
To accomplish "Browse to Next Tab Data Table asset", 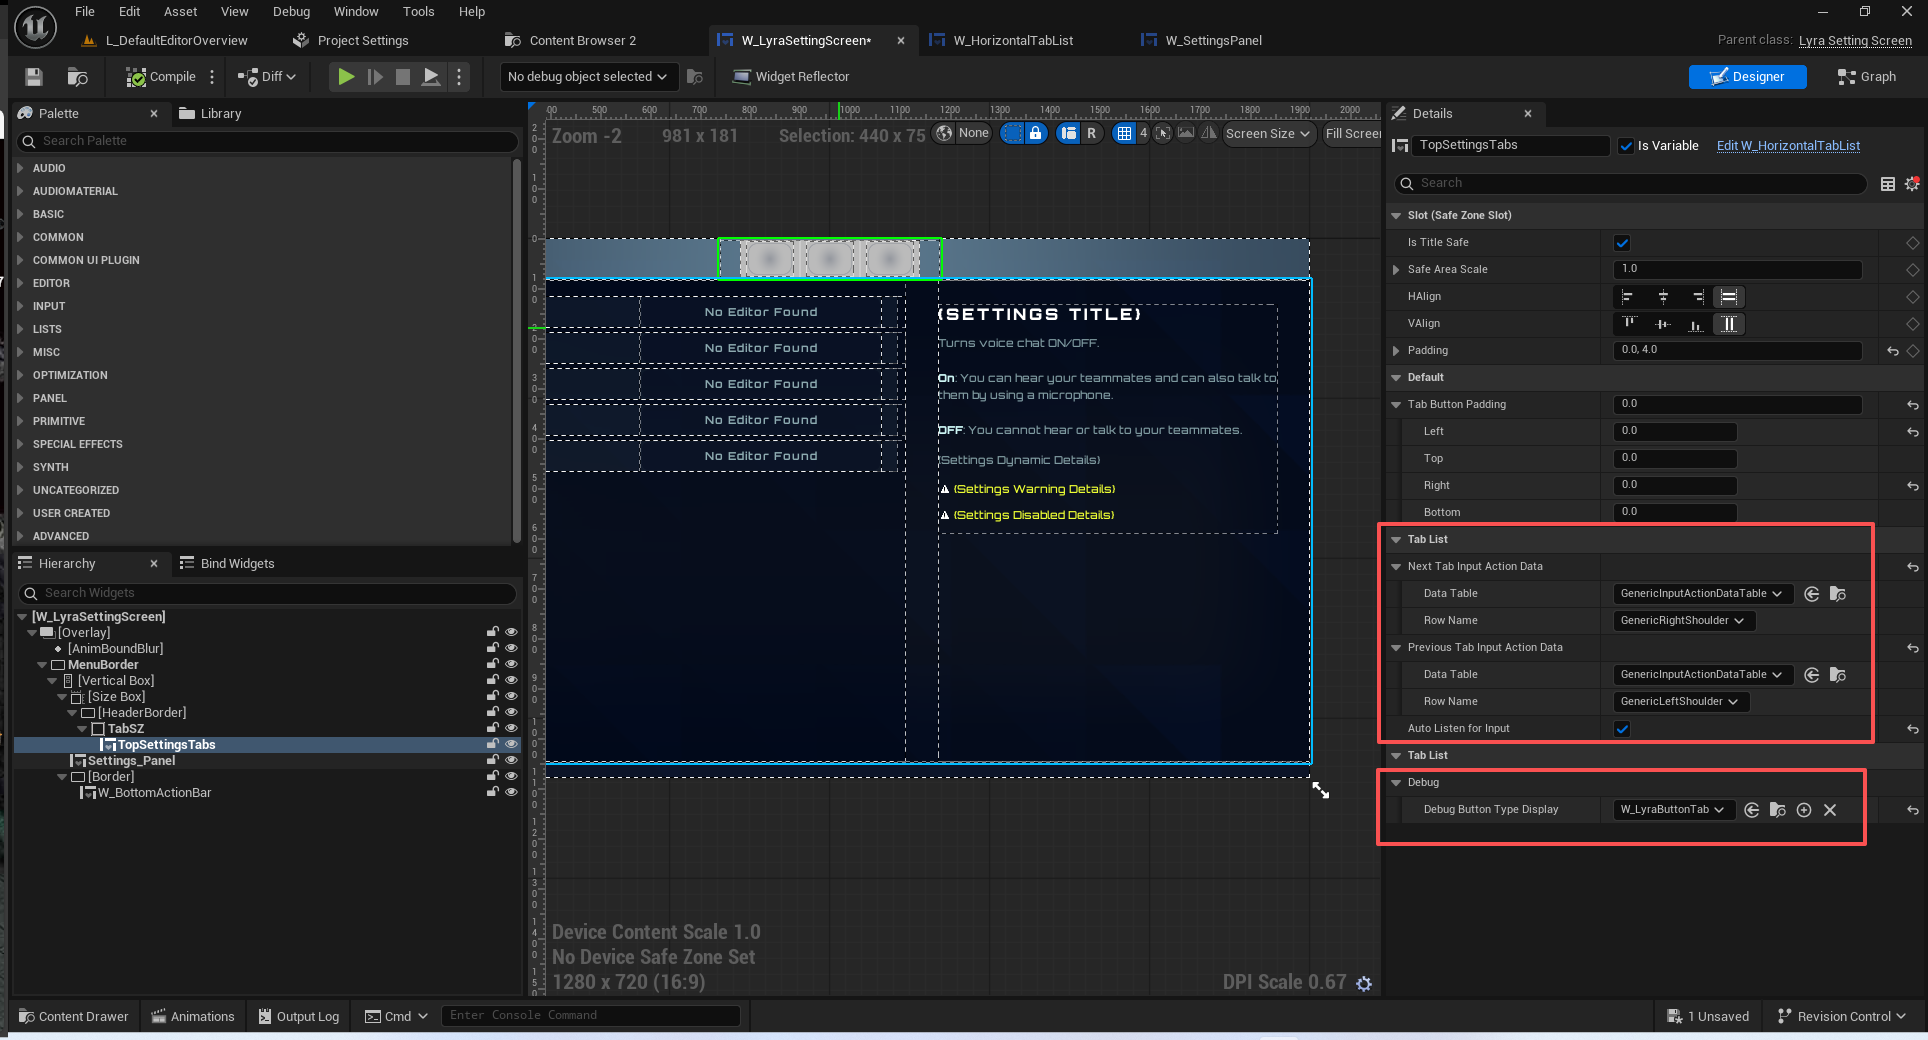I will 1837,594.
